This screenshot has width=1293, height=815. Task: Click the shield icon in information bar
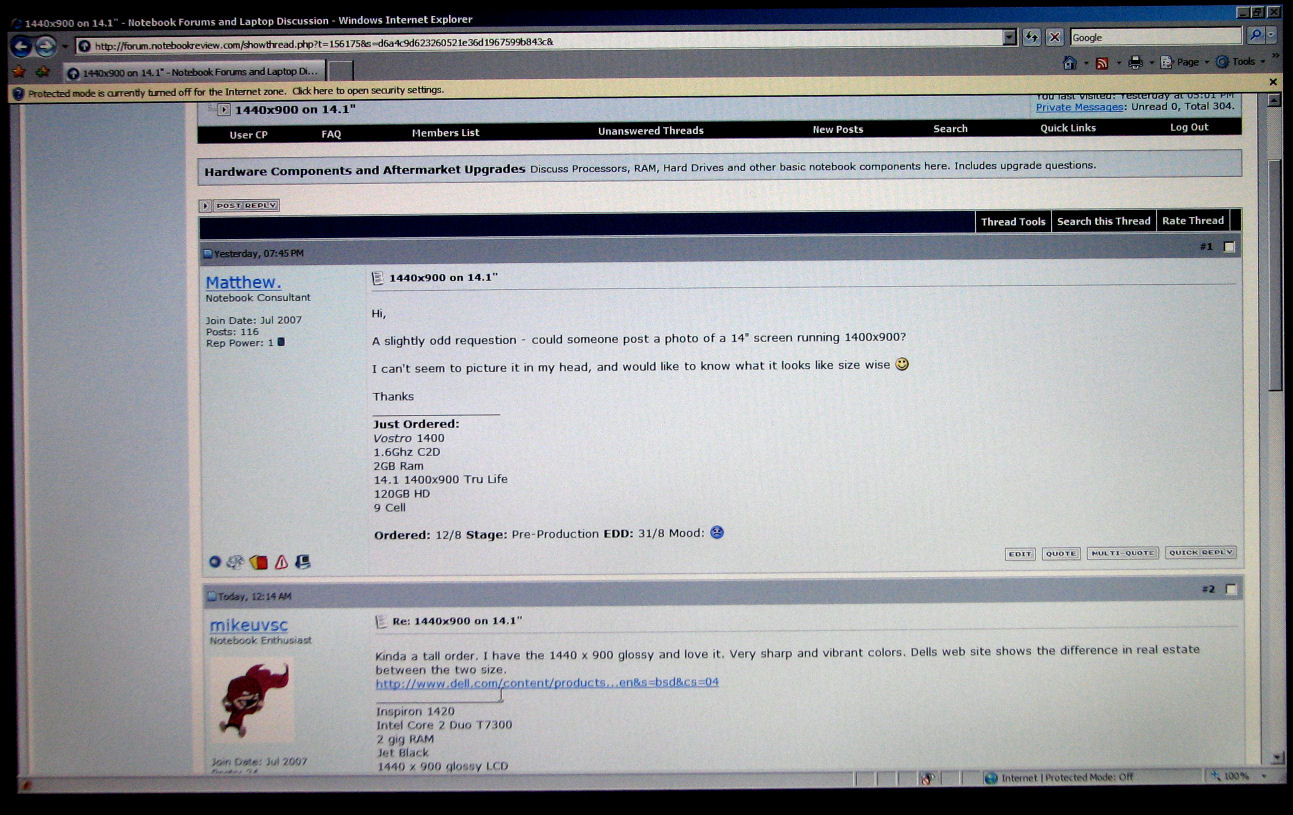click(18, 93)
